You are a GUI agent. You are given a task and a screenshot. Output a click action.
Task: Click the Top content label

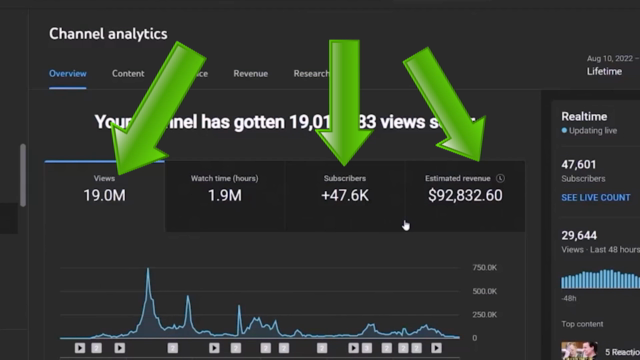pos(582,324)
